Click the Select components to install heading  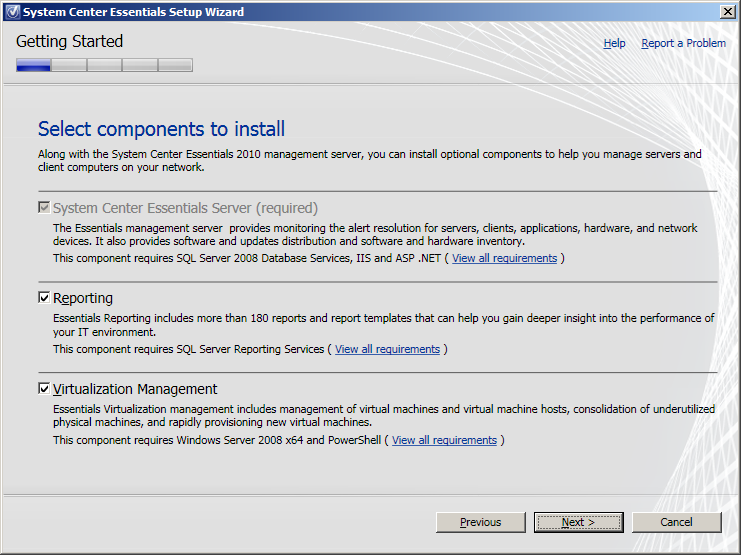click(161, 129)
